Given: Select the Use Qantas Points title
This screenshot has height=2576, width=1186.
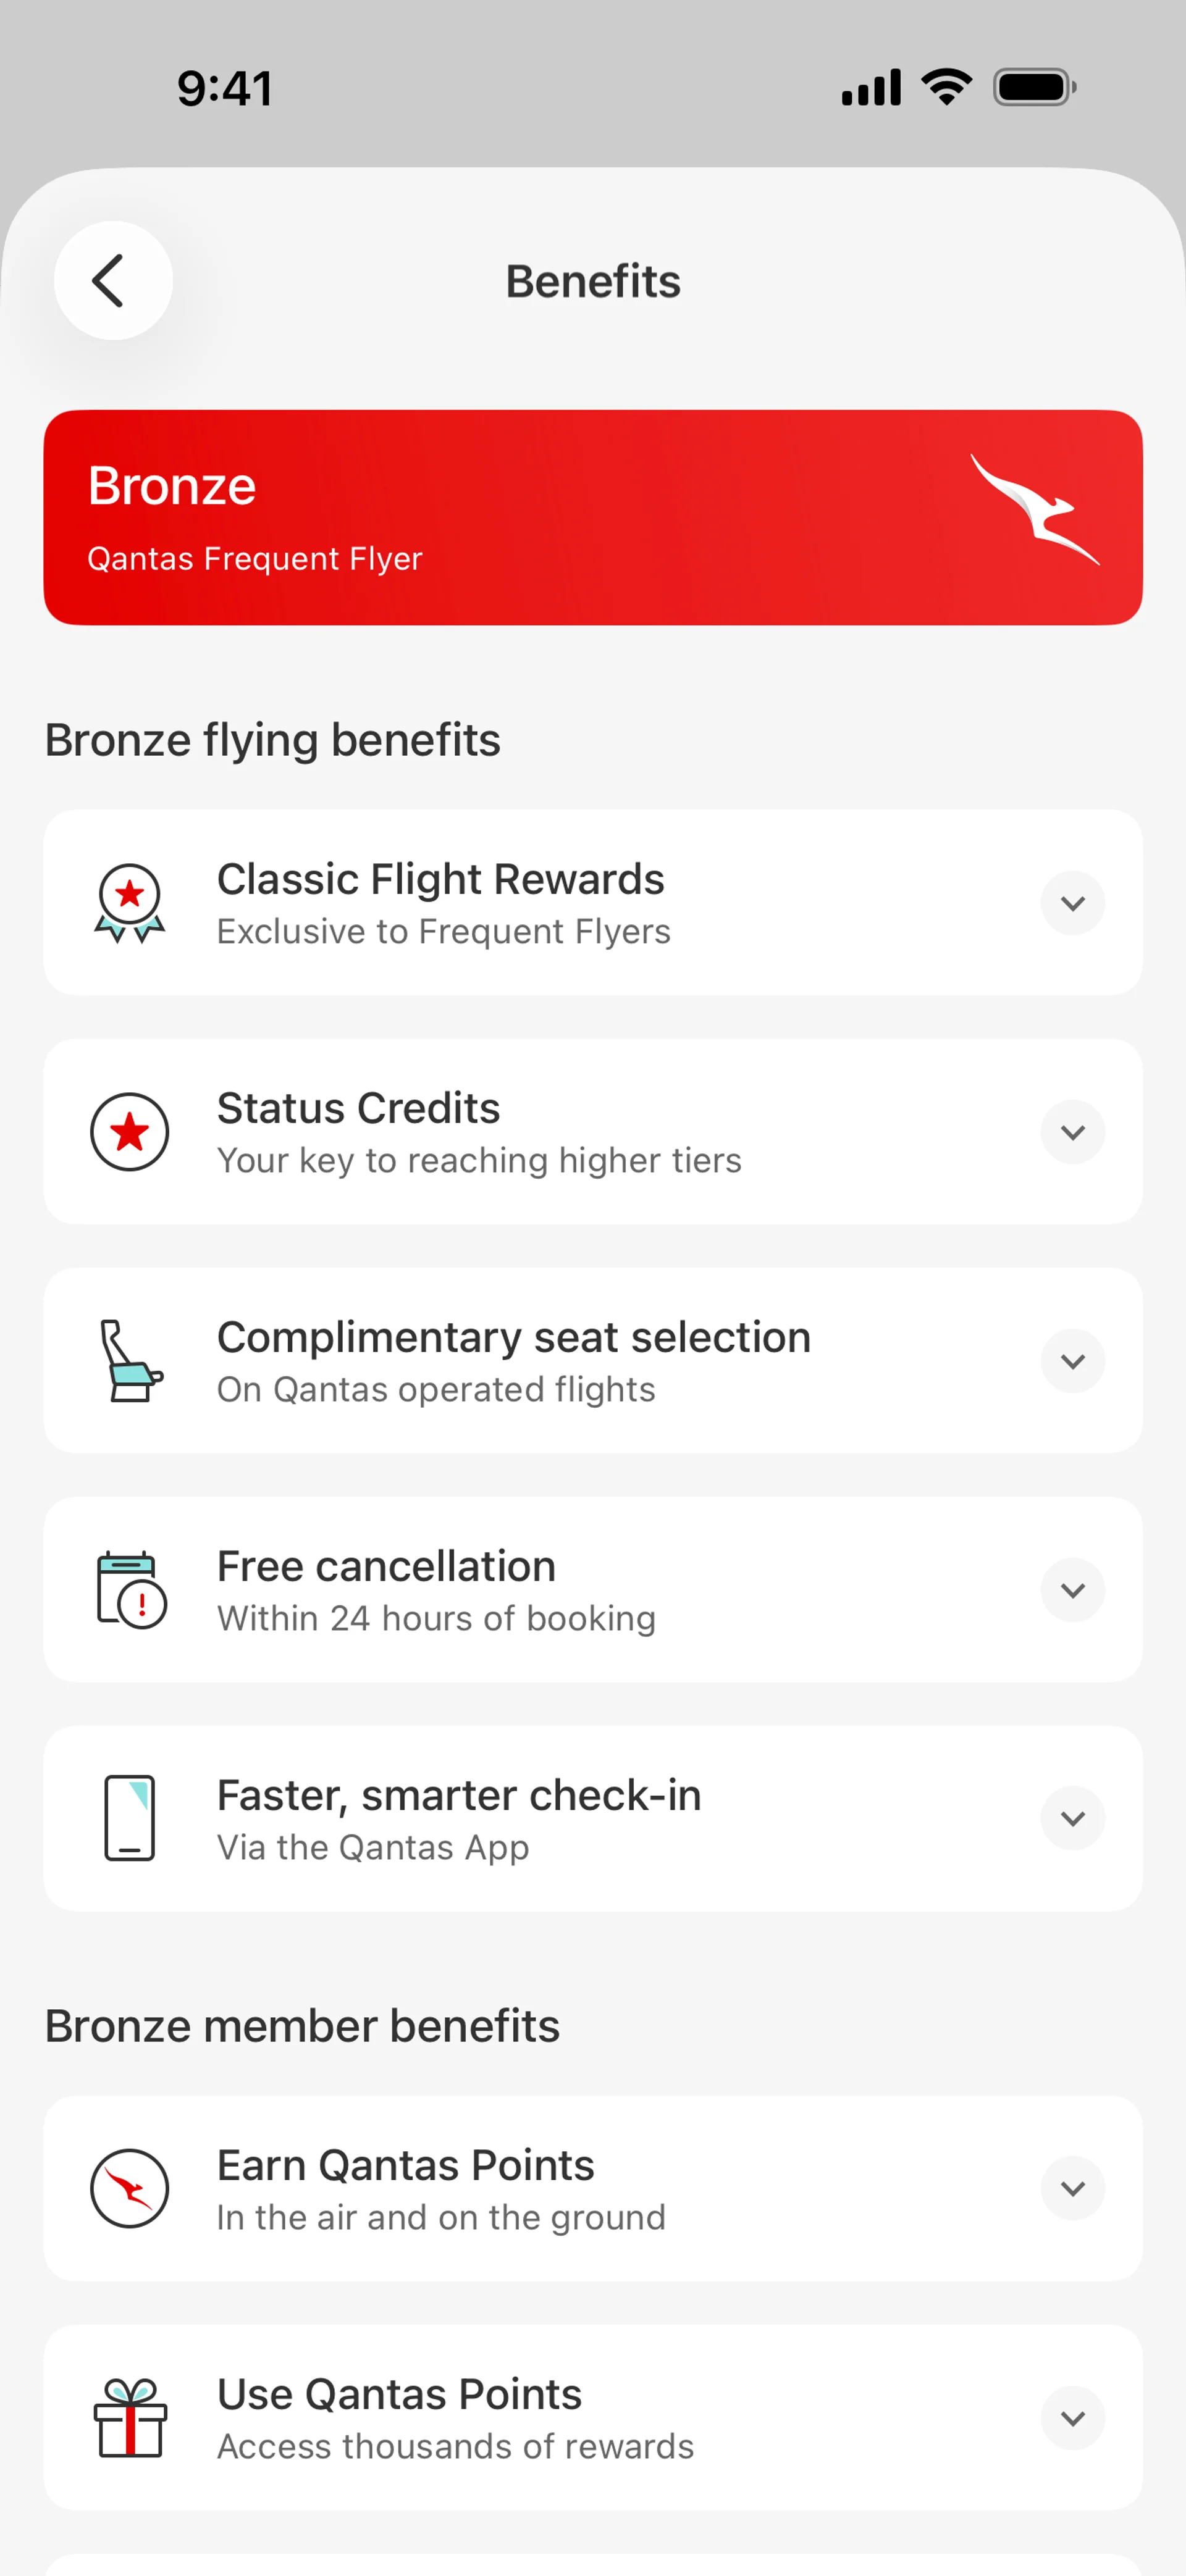Looking at the screenshot, I should pyautogui.click(x=399, y=2394).
